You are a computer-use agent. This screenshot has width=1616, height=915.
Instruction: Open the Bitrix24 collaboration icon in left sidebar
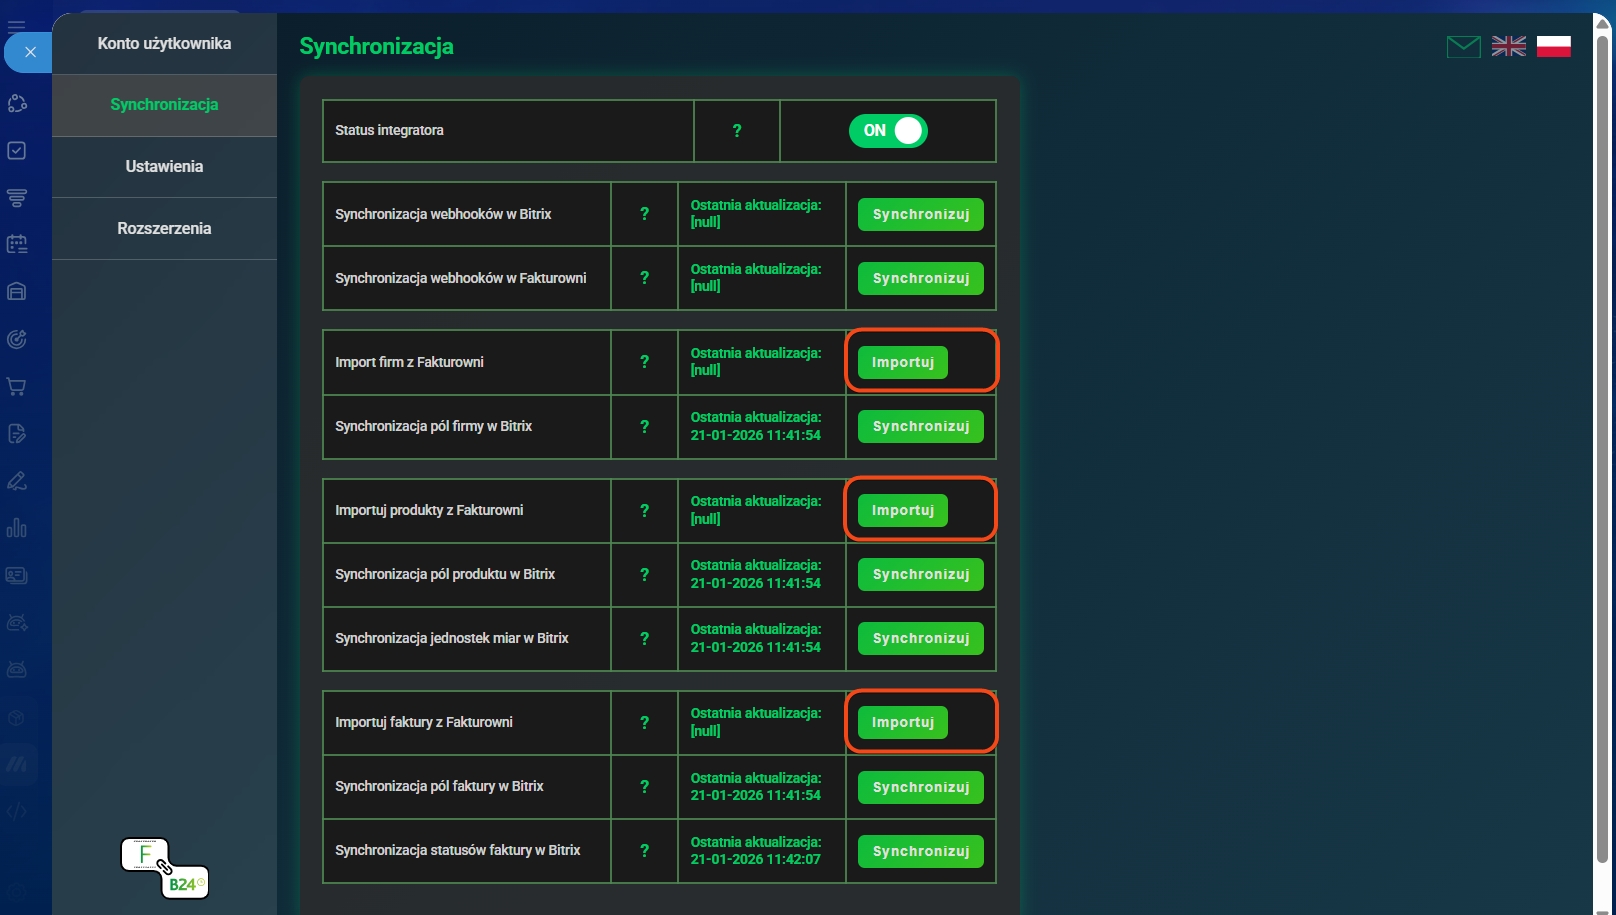[x=17, y=103]
